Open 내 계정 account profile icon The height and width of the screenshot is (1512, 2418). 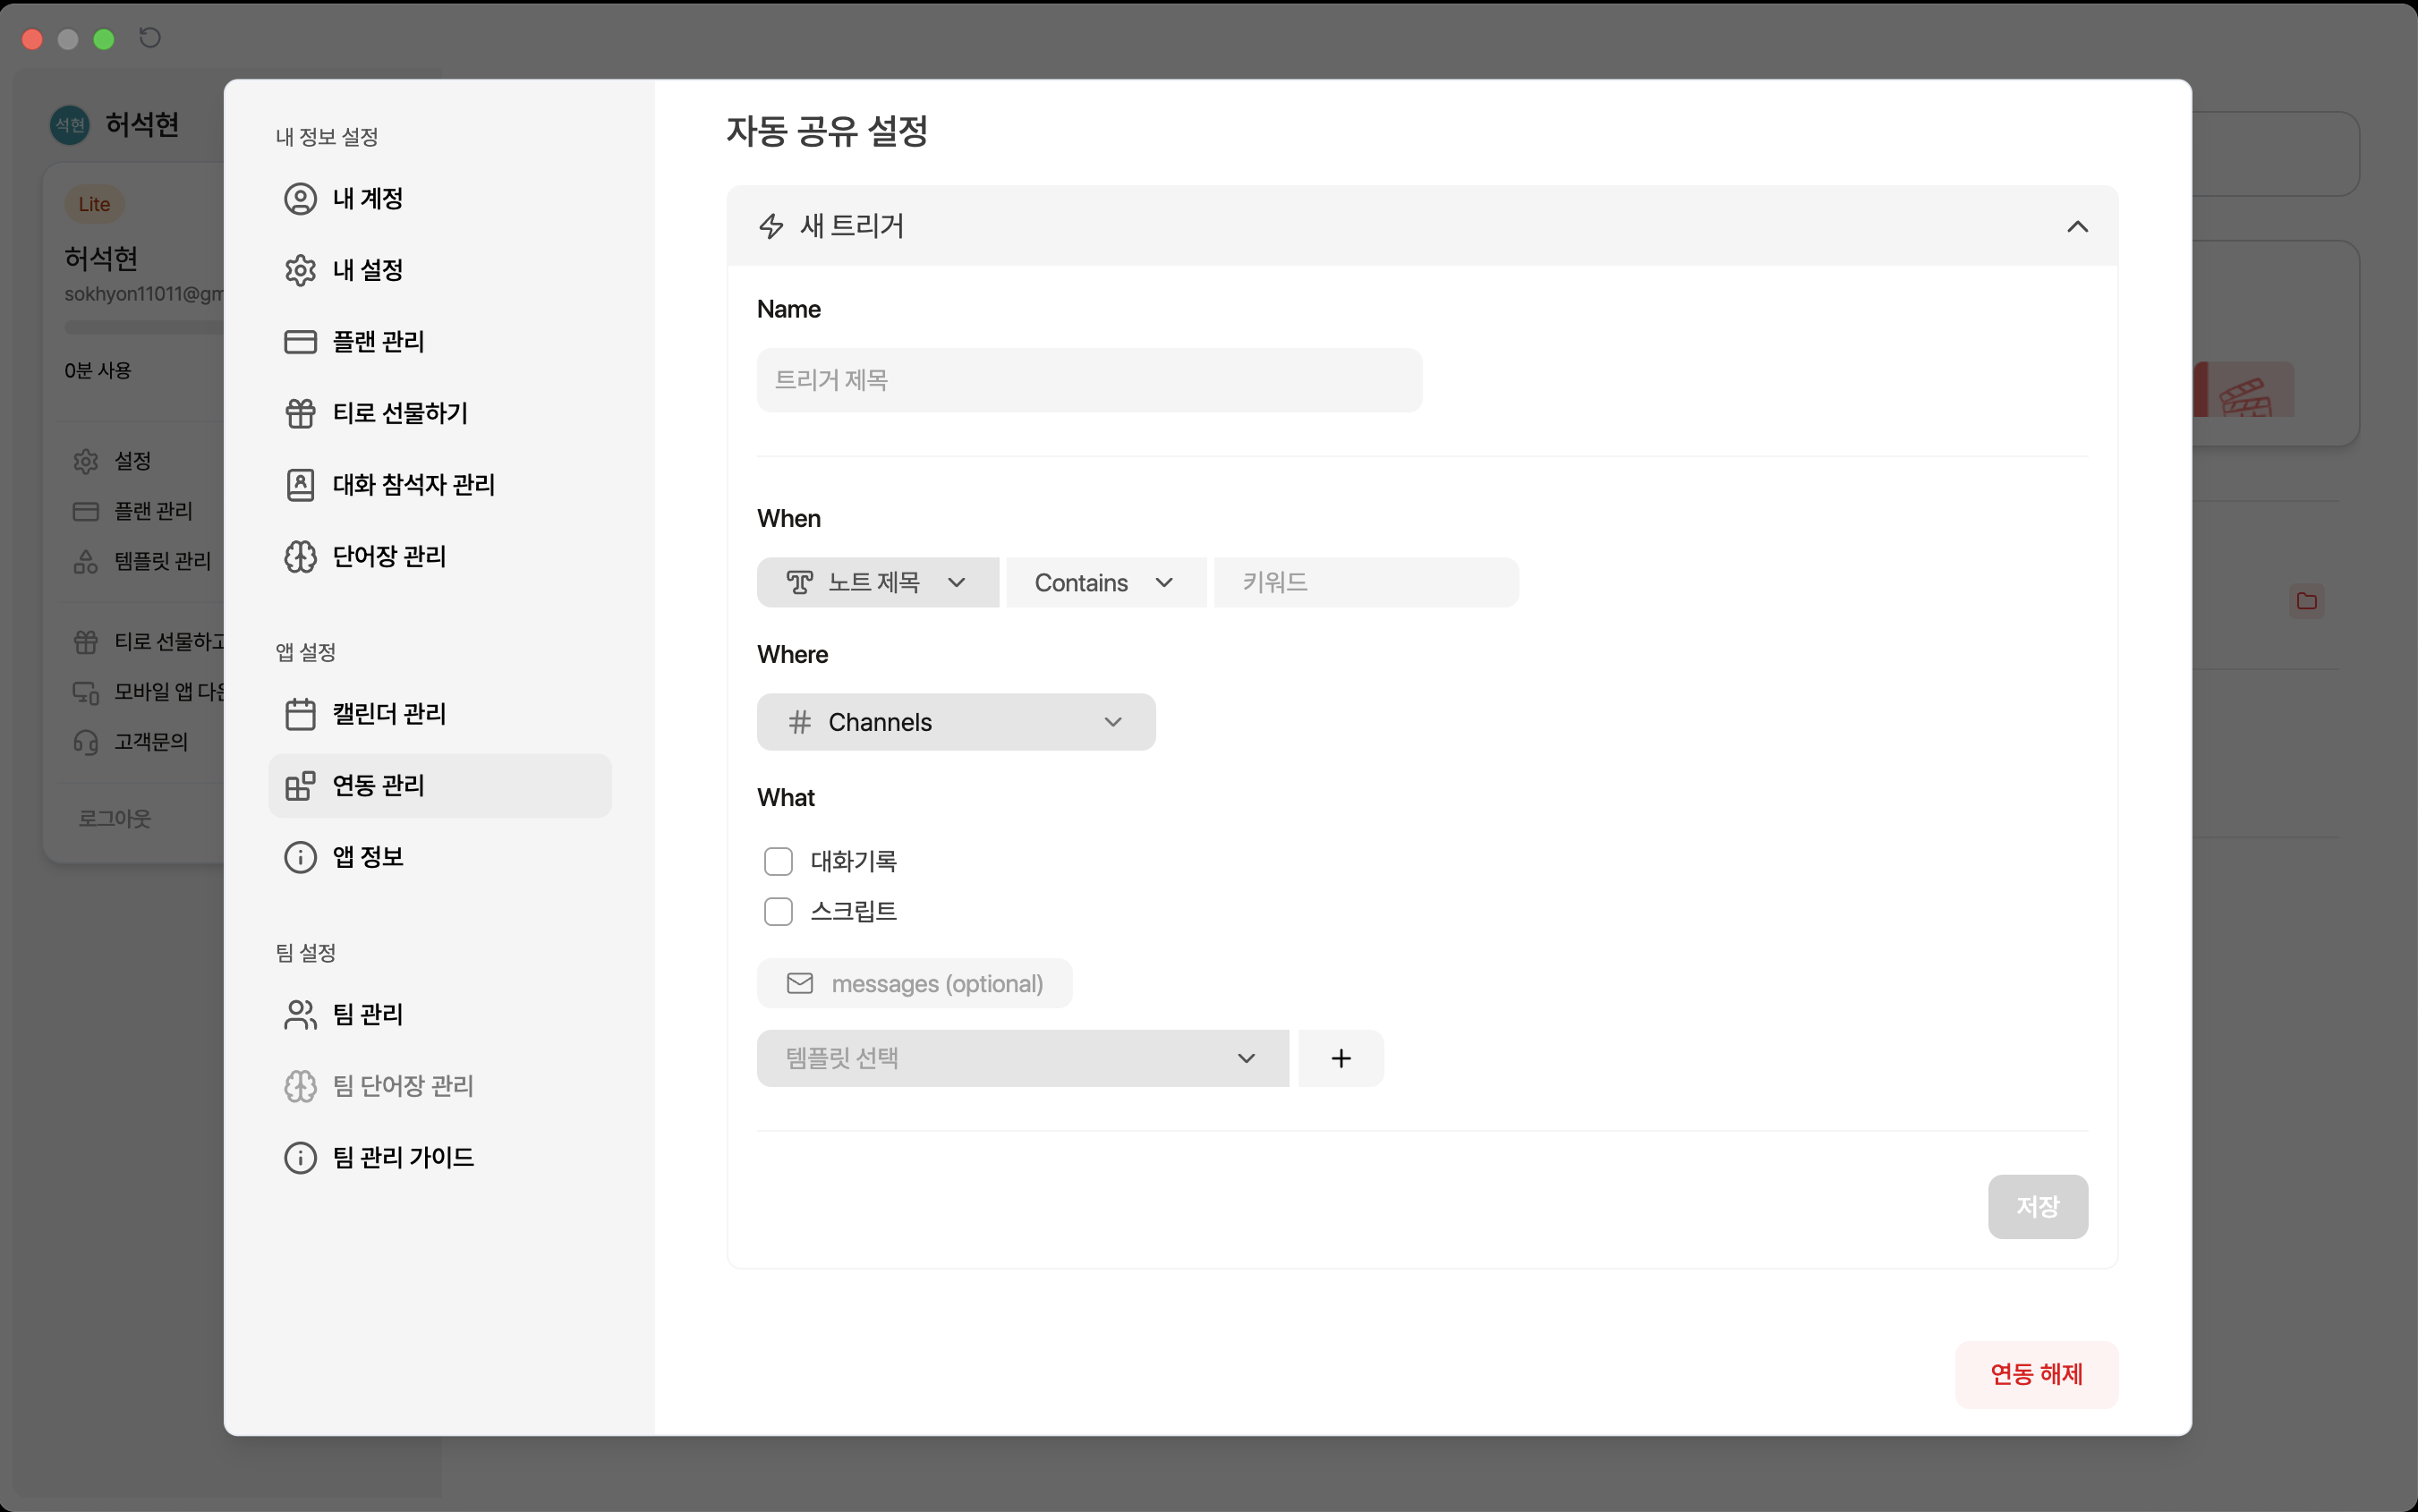click(x=300, y=199)
